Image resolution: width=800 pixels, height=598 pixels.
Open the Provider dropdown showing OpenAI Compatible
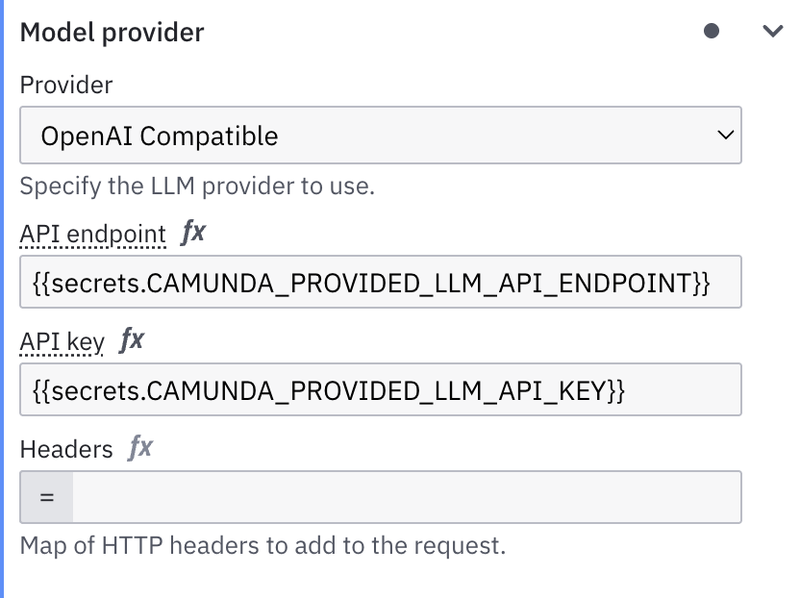pos(381,135)
